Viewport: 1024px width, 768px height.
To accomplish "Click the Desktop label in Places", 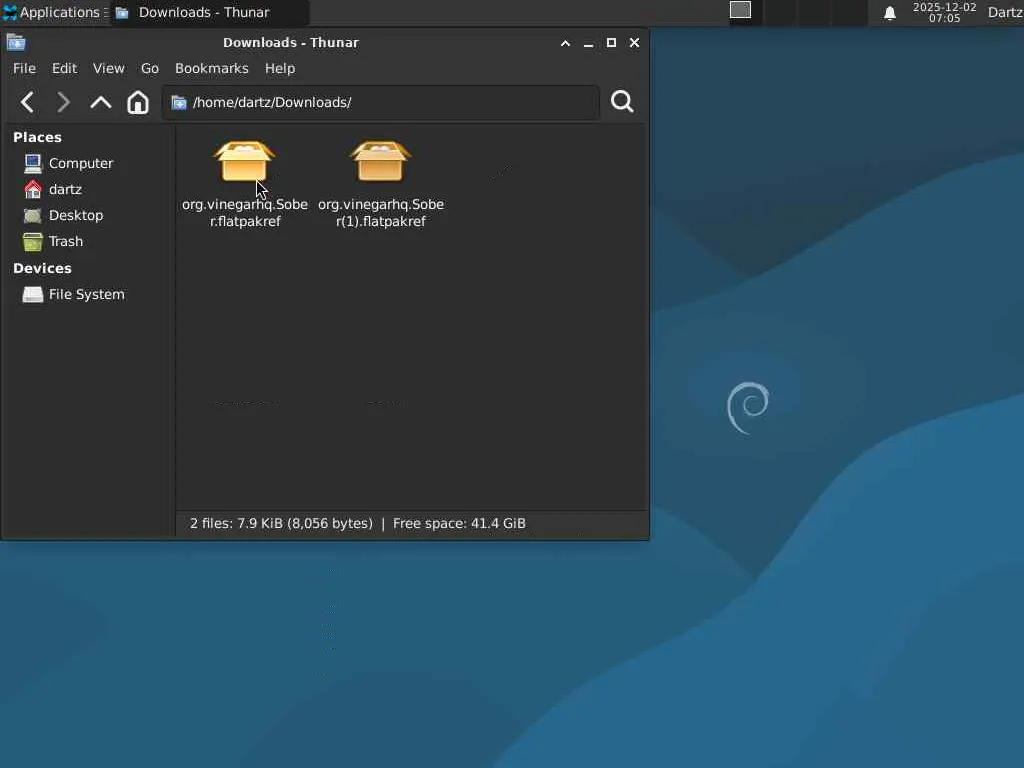I will point(76,216).
